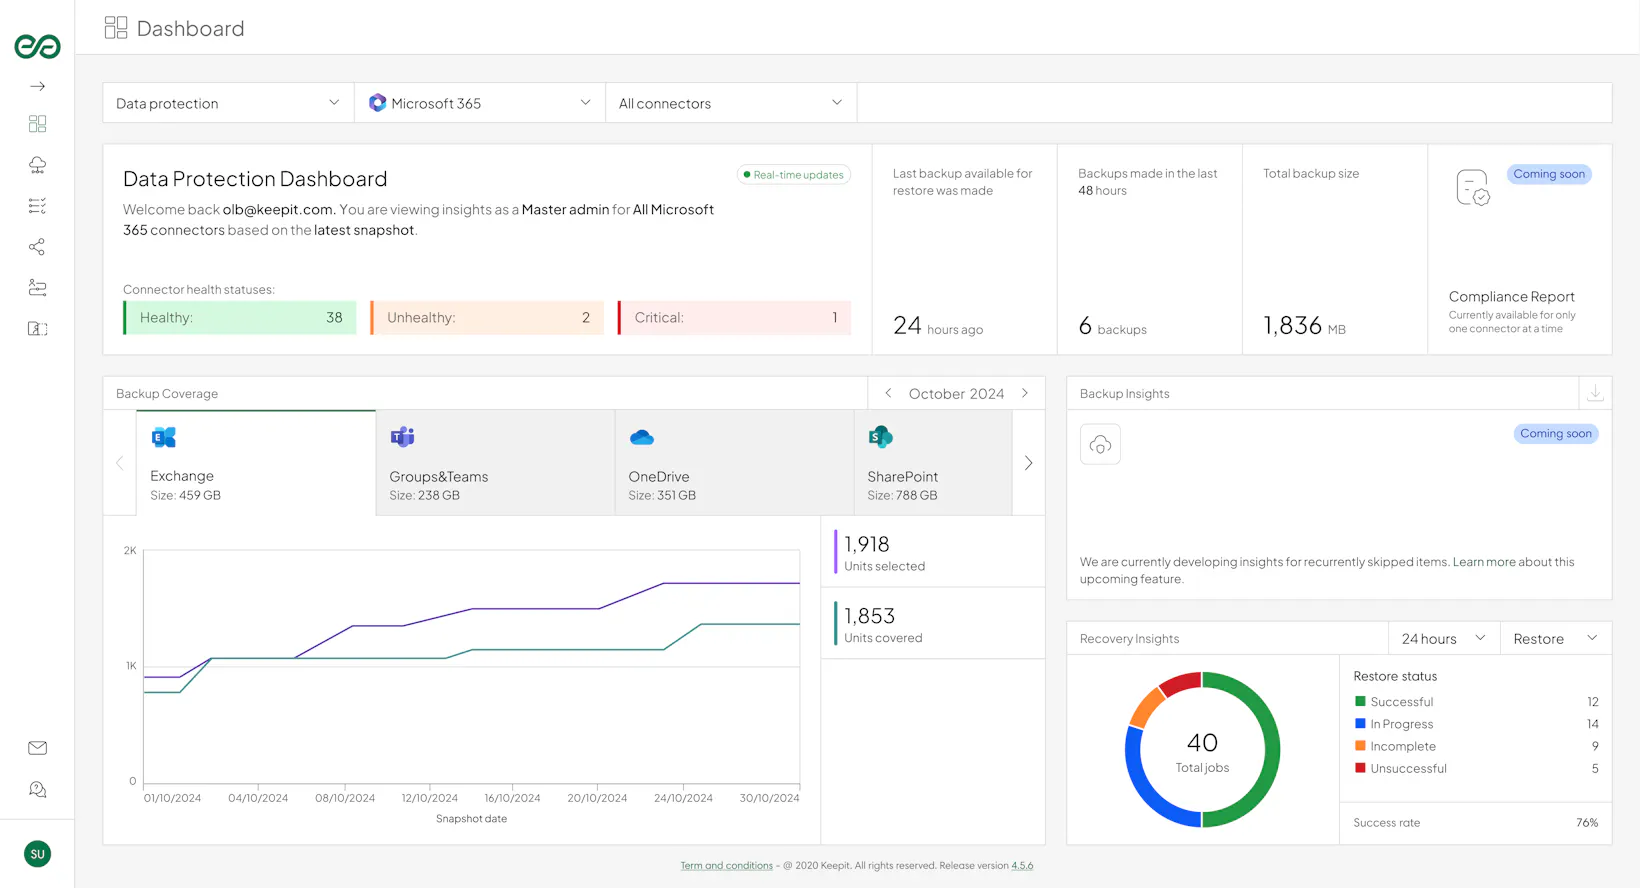Open the share nodes sidebar icon

pyautogui.click(x=37, y=247)
